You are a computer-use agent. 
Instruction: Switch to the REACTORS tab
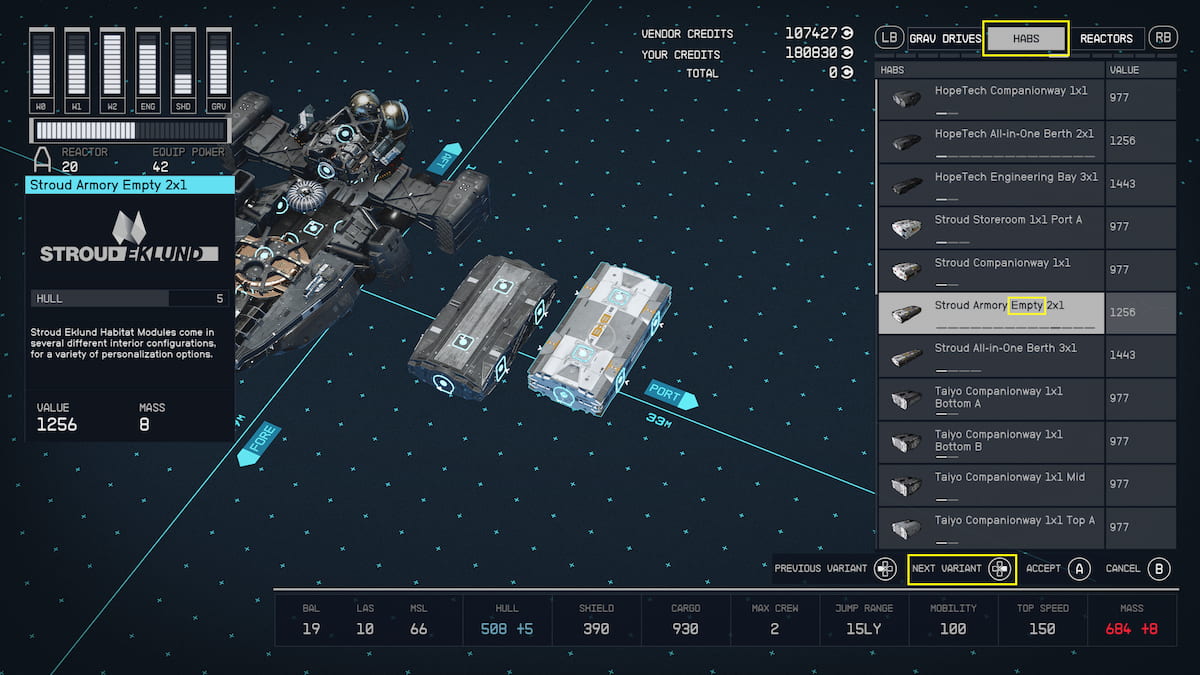(1108, 38)
